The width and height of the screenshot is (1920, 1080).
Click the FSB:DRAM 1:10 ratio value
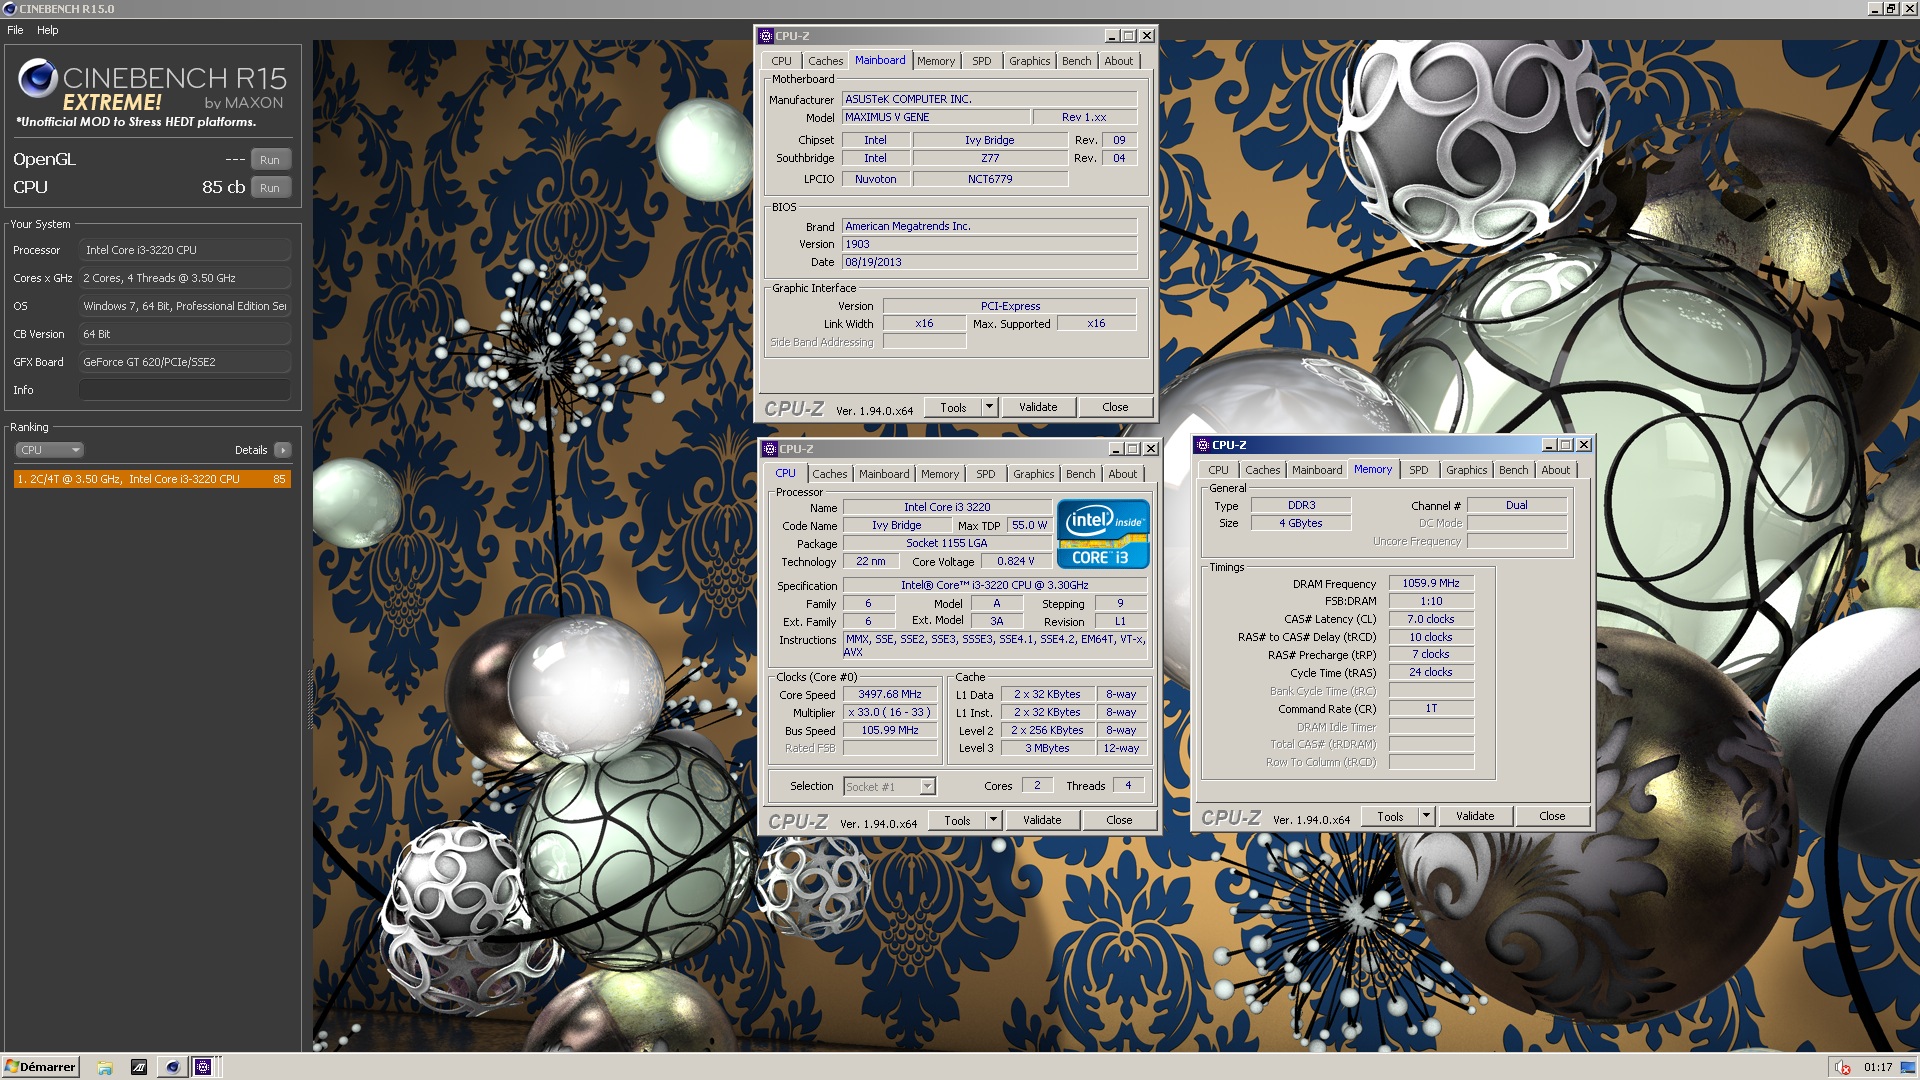[x=1431, y=601]
